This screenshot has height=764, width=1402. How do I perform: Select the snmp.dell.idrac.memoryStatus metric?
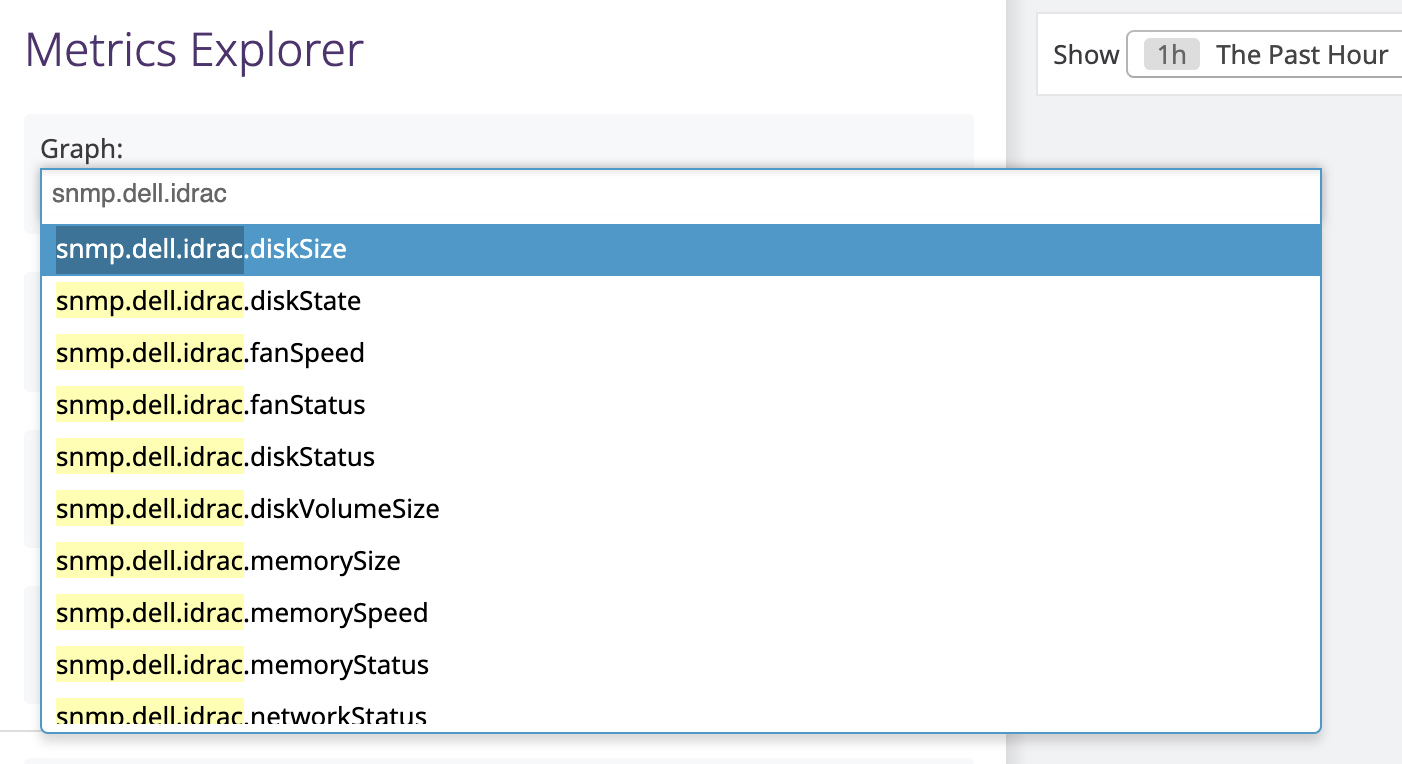(x=680, y=665)
